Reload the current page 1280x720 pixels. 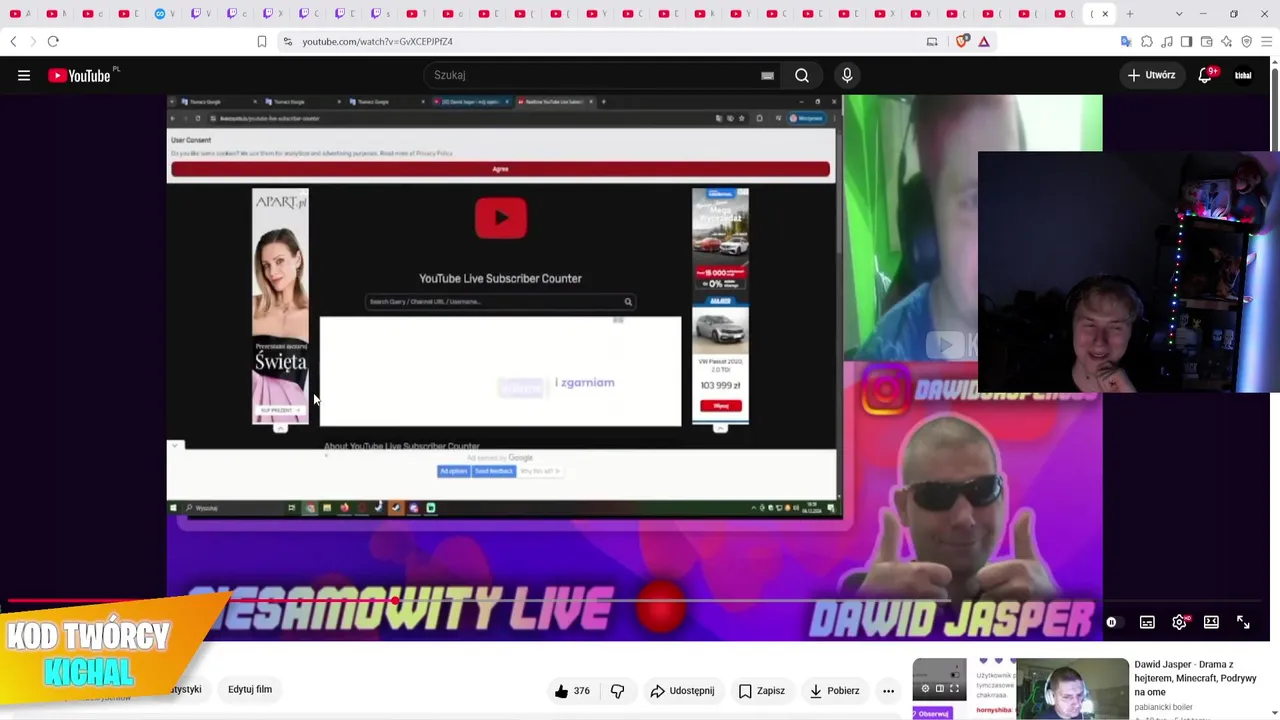[53, 41]
